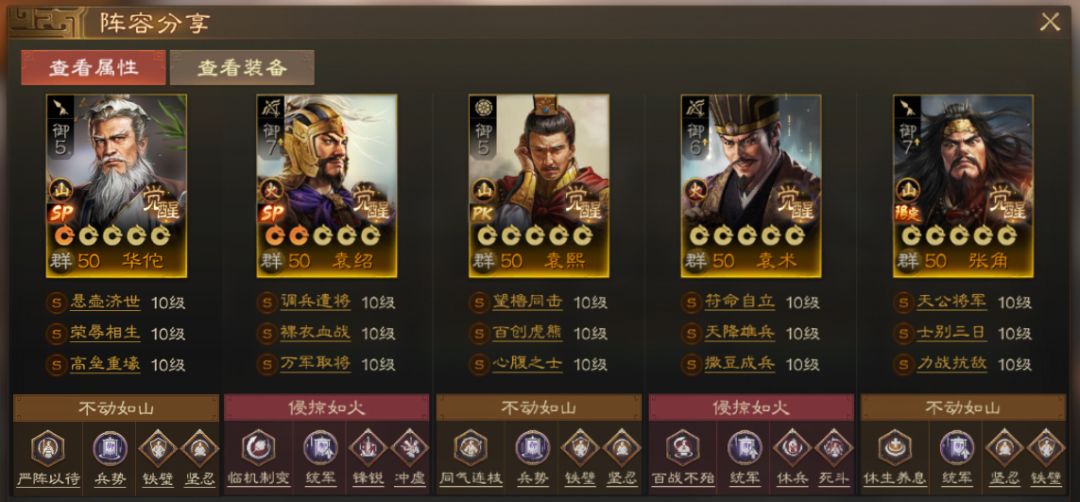Open the 张角 hero card portrait
This screenshot has width=1080, height=502.
point(963,186)
